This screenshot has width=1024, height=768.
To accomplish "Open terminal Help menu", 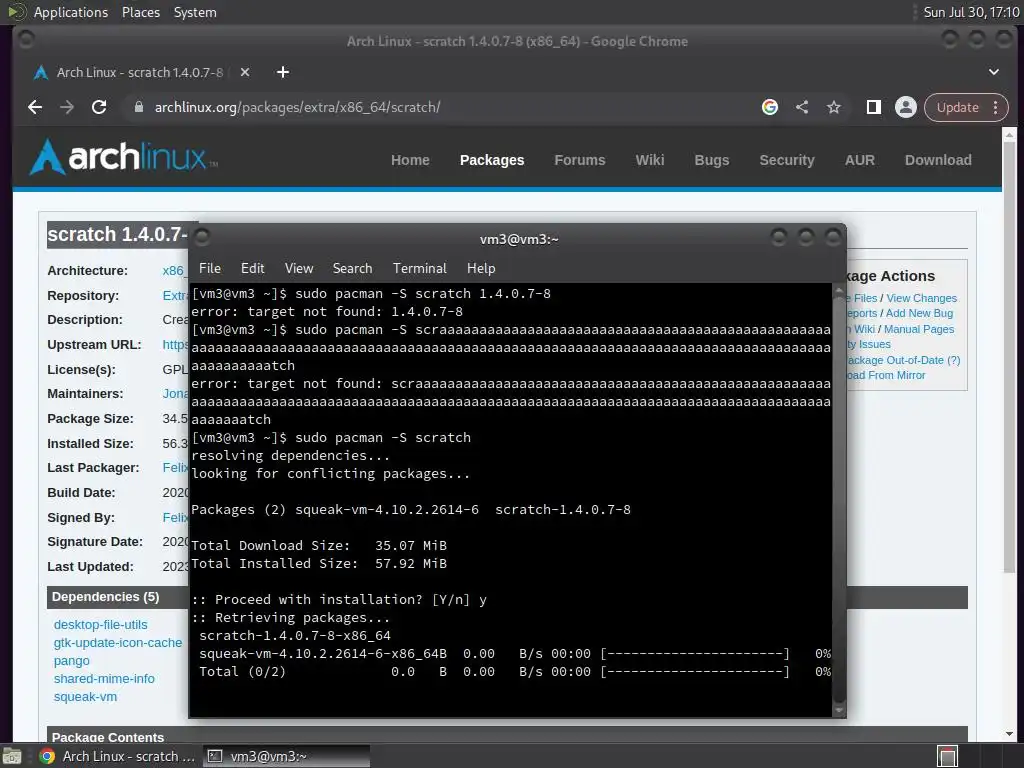I will tap(481, 268).
